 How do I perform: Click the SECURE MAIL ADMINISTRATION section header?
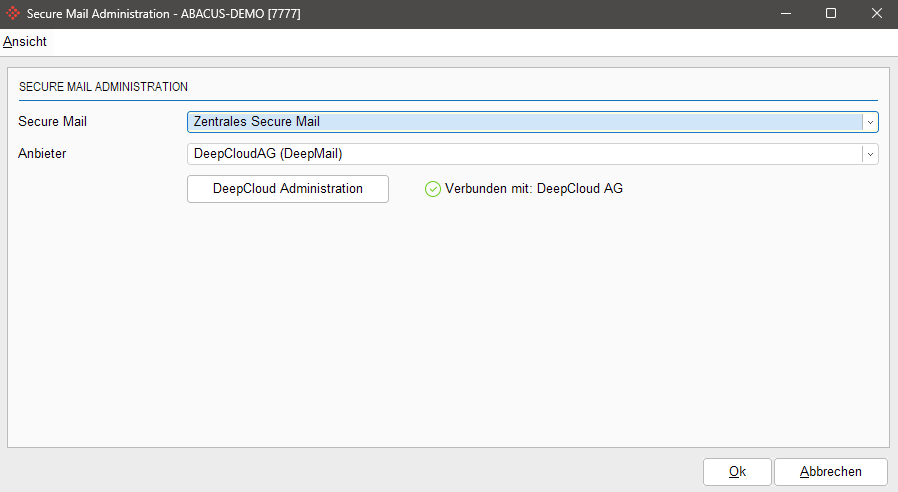tap(104, 87)
